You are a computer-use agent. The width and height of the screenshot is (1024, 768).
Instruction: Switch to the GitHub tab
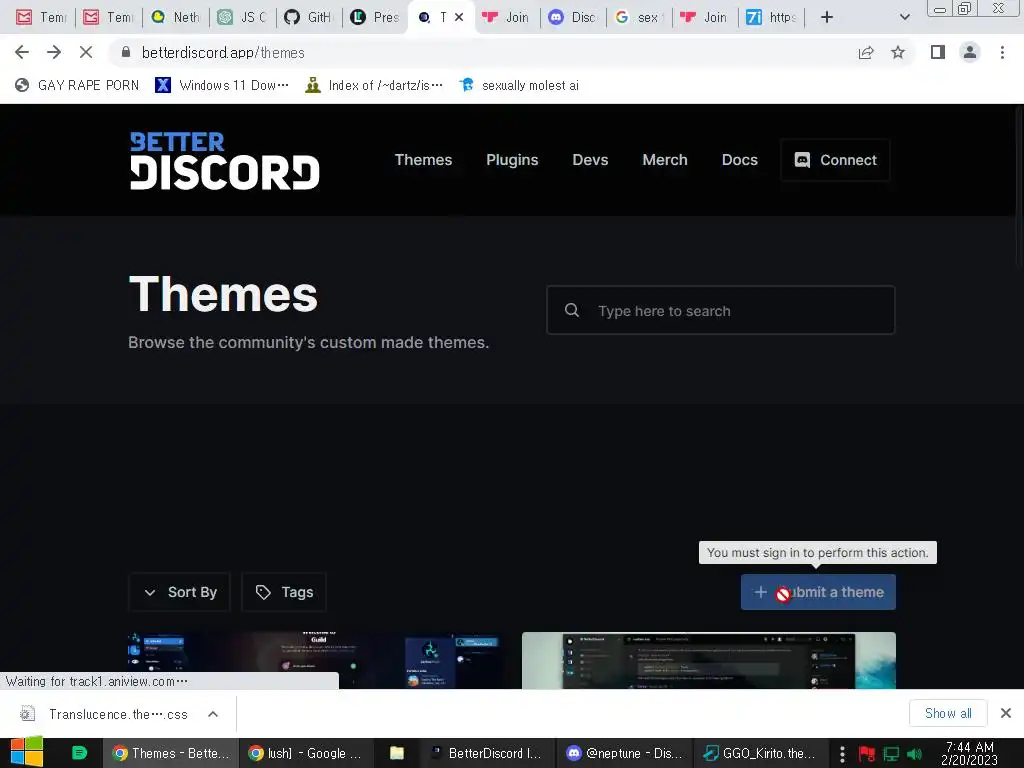(x=309, y=17)
